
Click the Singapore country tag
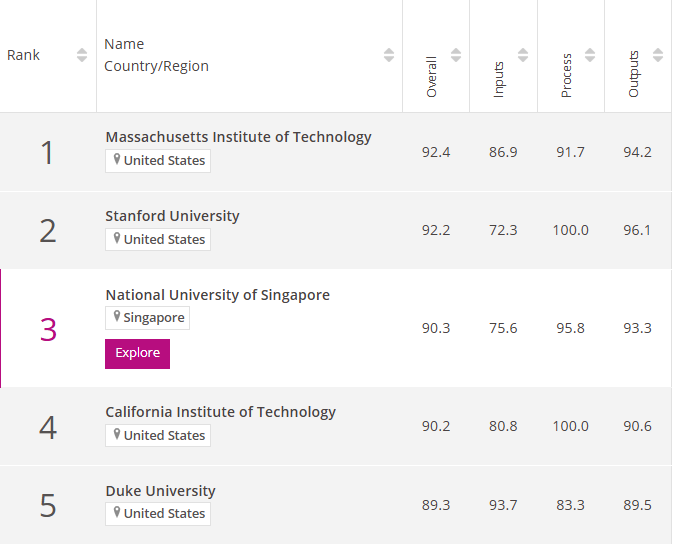148,318
